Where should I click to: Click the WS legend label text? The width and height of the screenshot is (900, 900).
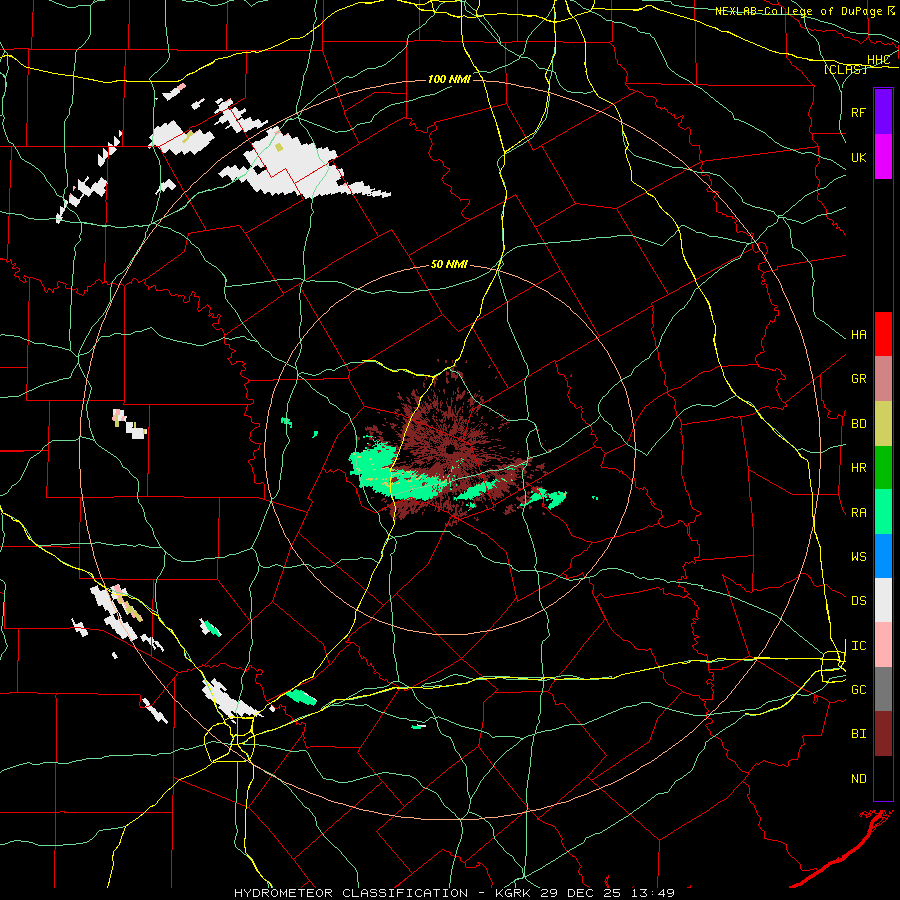click(858, 557)
